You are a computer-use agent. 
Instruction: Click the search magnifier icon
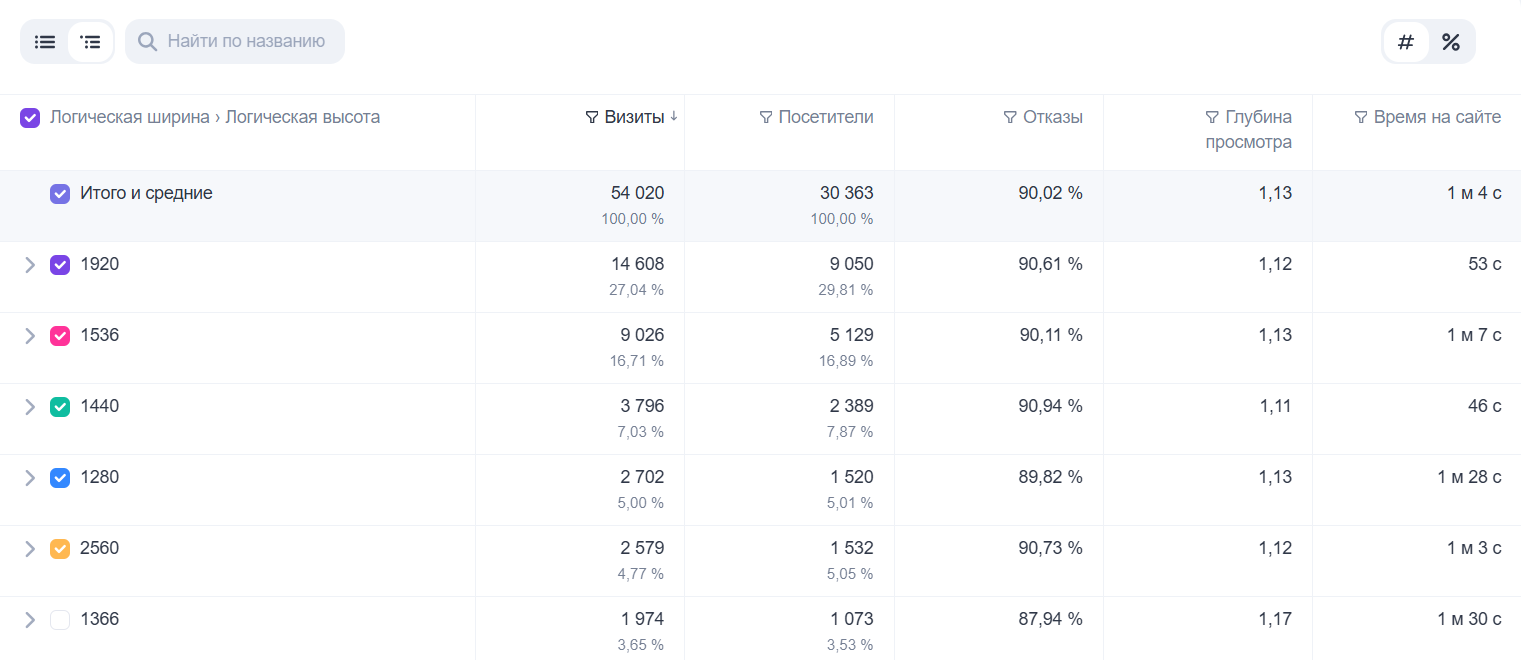(147, 42)
